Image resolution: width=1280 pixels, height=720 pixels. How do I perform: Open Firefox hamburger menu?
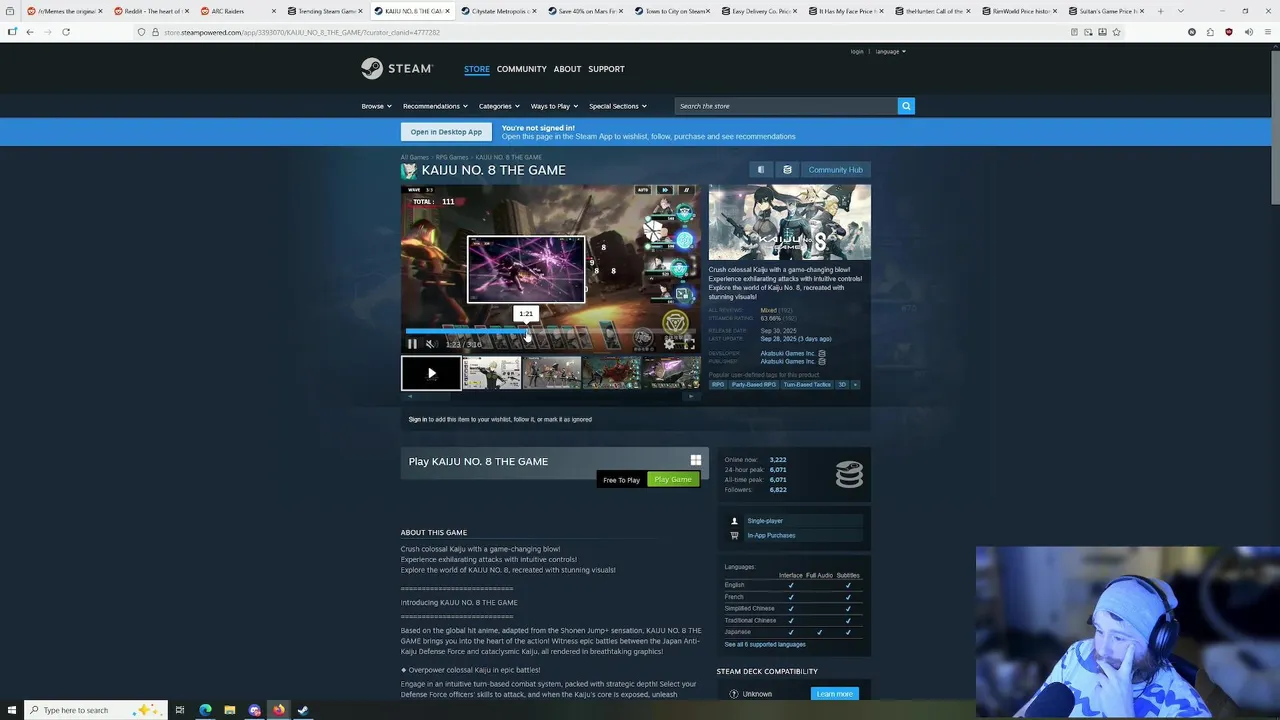tap(1266, 32)
